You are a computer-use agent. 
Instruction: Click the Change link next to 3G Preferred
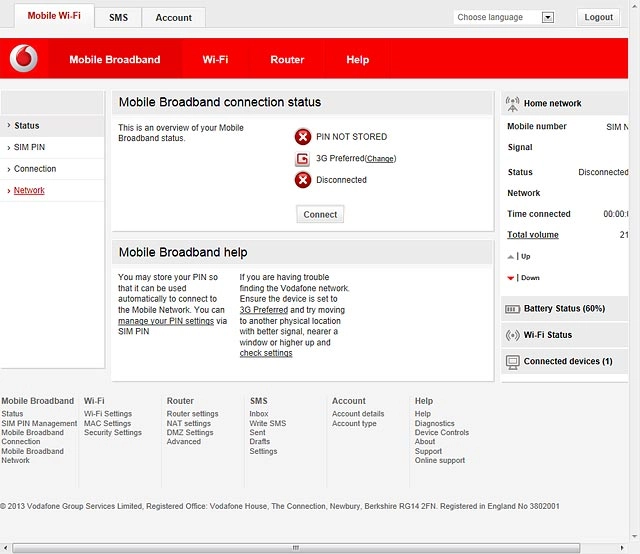click(x=380, y=159)
